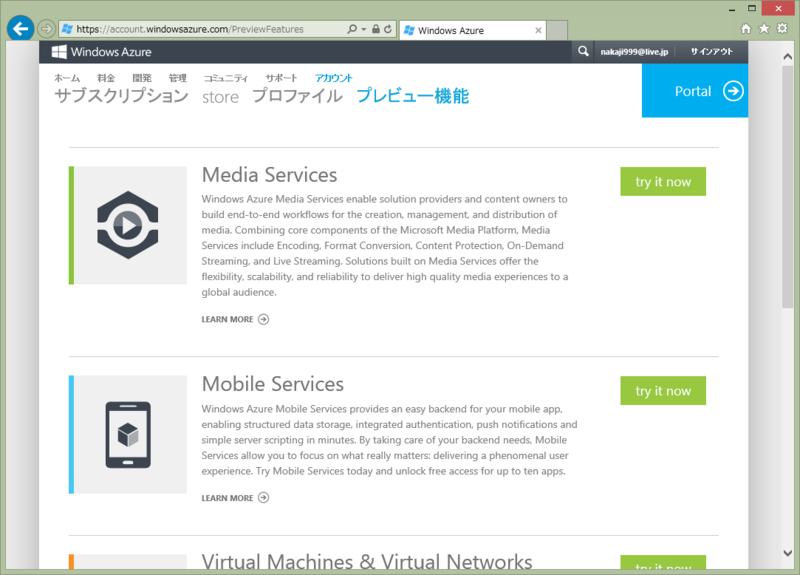This screenshot has height=575, width=800.
Task: Maximize the browser window
Action: (x=752, y=8)
